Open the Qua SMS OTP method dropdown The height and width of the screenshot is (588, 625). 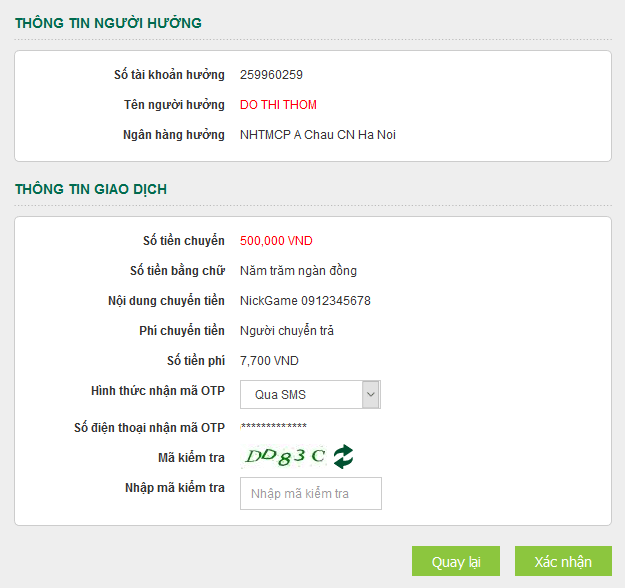coord(310,395)
